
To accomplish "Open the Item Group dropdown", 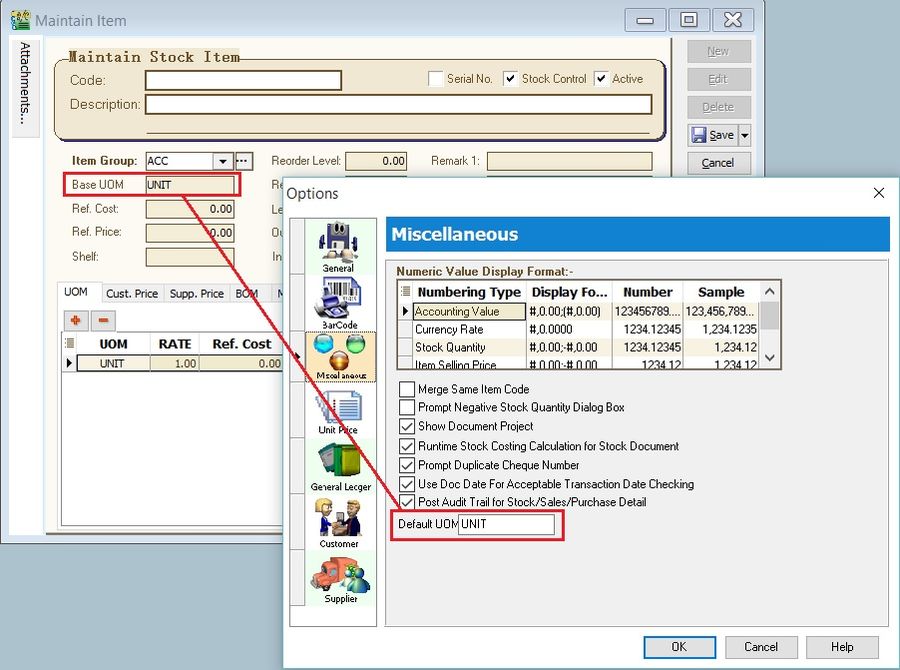I will point(224,160).
